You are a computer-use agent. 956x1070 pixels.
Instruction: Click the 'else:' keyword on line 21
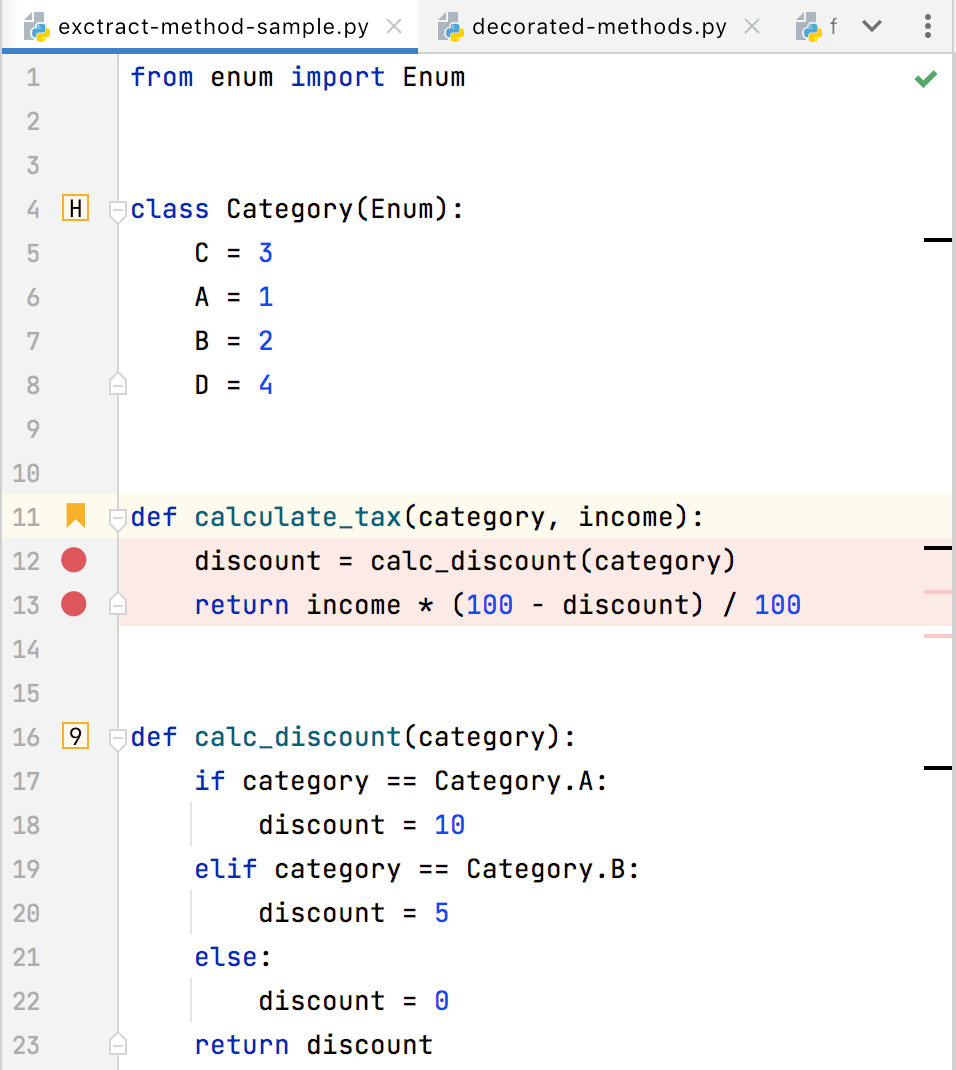(233, 957)
